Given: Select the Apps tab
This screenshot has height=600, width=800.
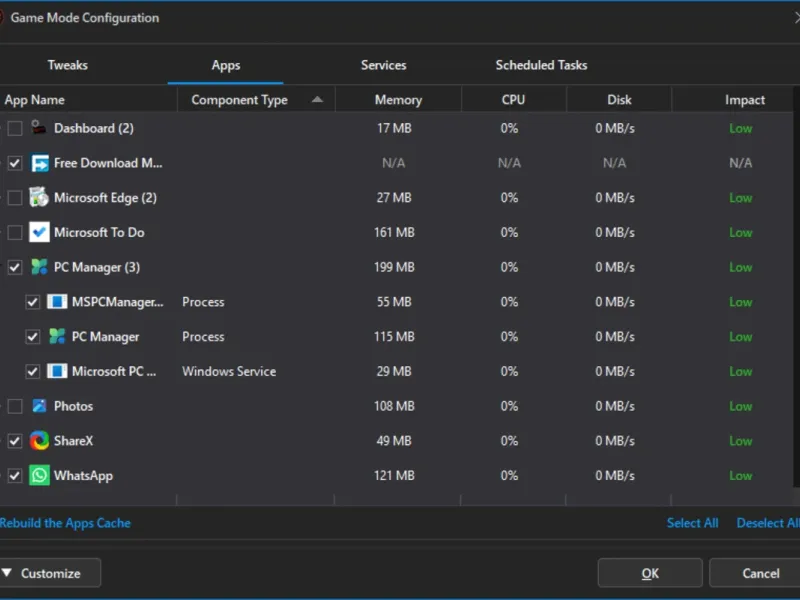Looking at the screenshot, I should (226, 65).
